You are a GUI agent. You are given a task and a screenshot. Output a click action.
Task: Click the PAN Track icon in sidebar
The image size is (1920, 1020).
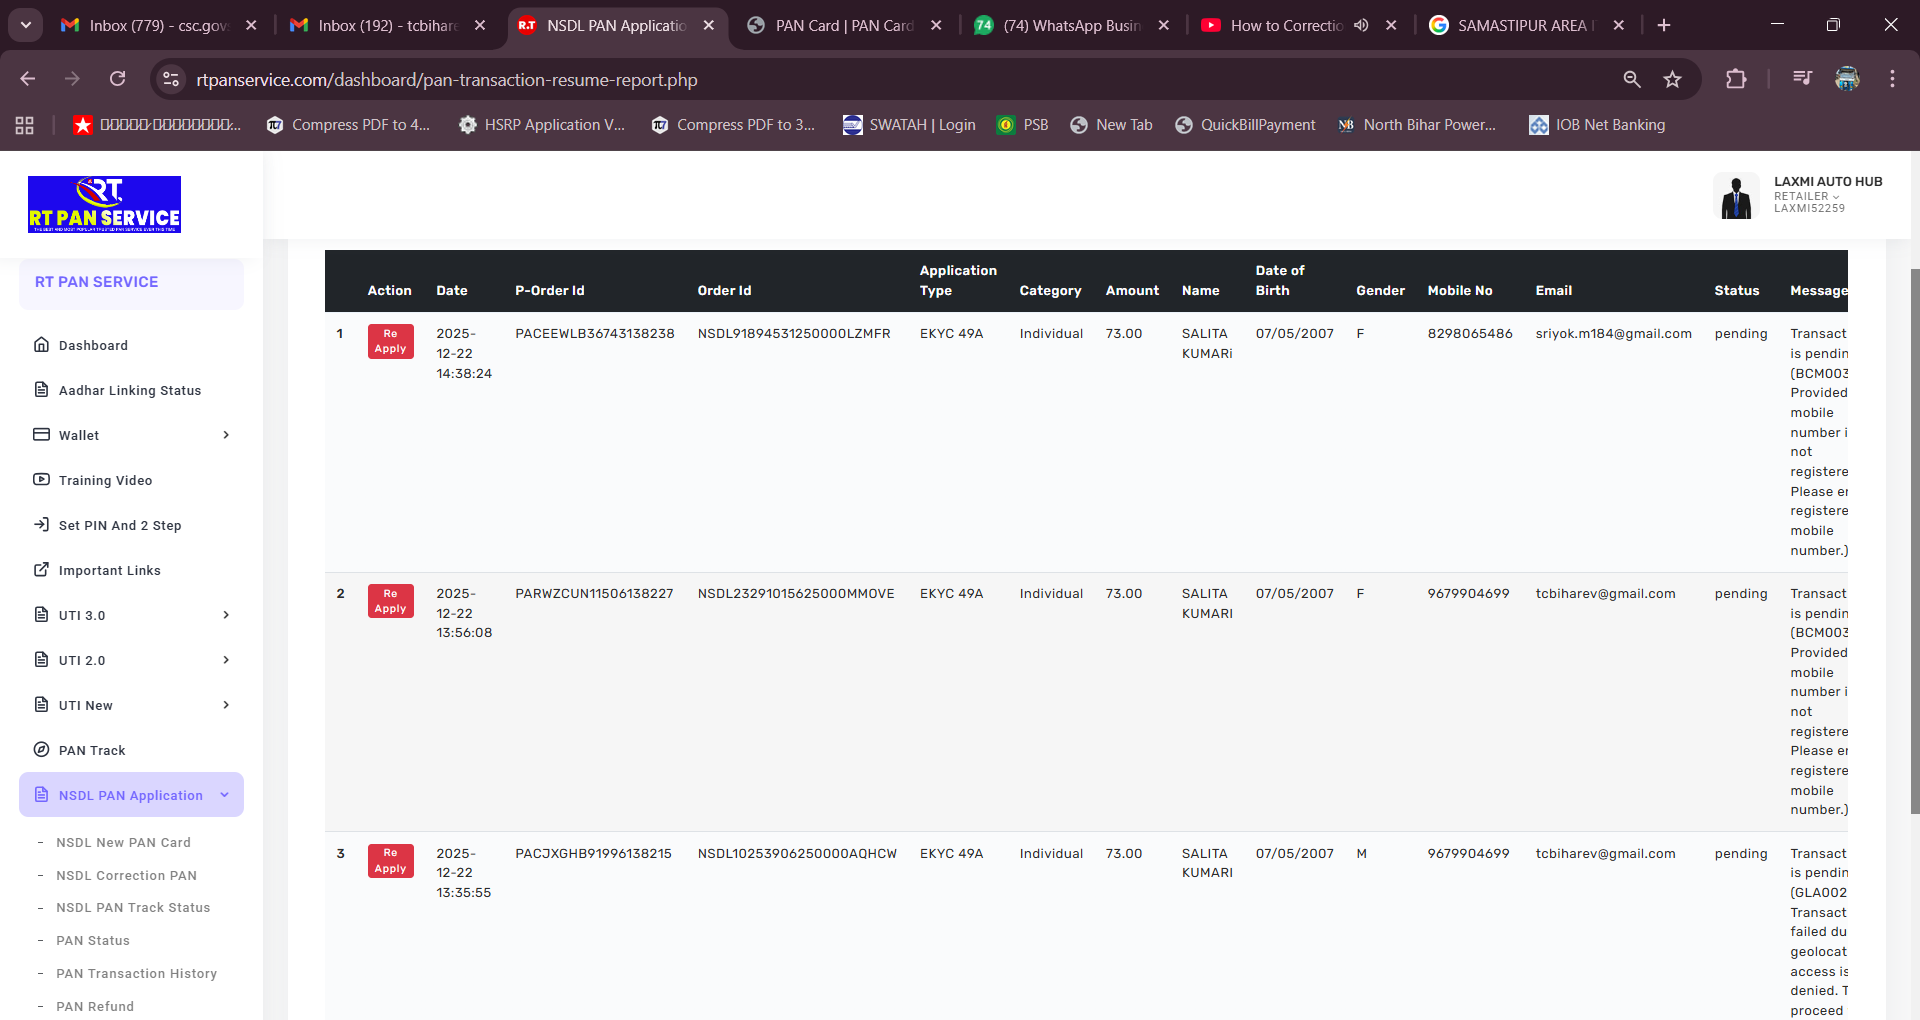click(x=41, y=750)
